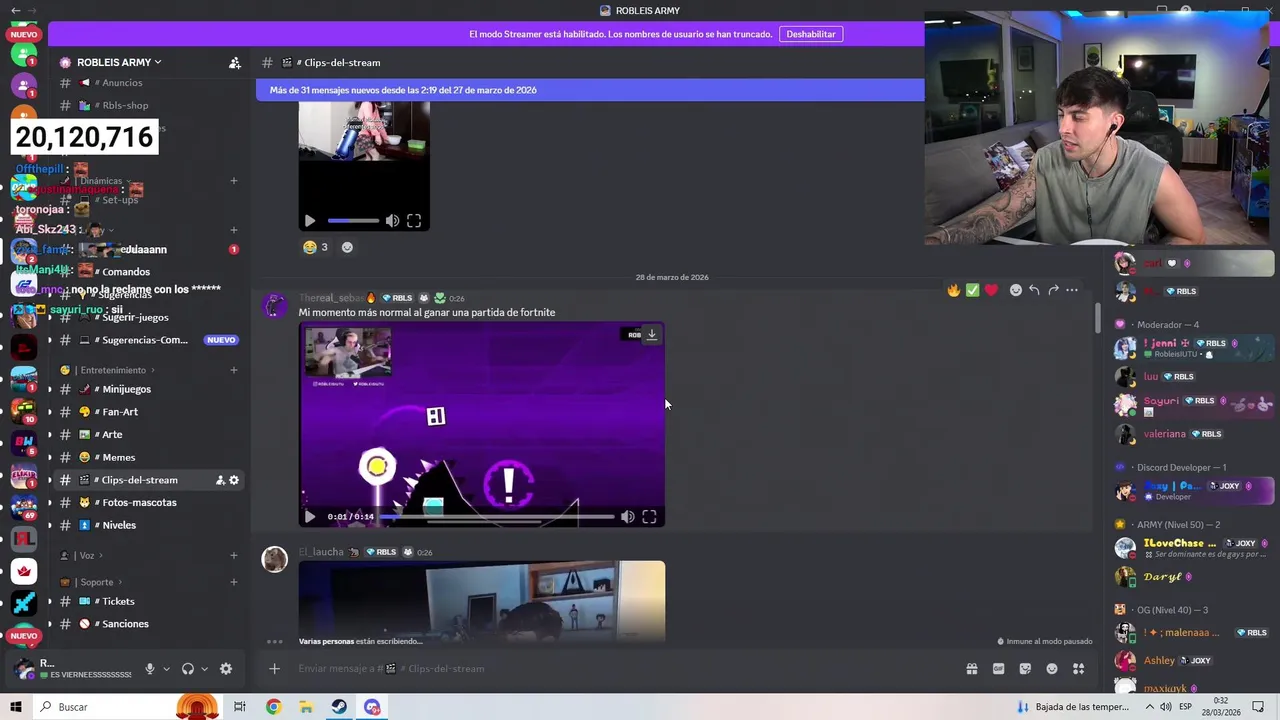Open the Fotos-mascotas channel
This screenshot has height=720, width=1280.
139,503
